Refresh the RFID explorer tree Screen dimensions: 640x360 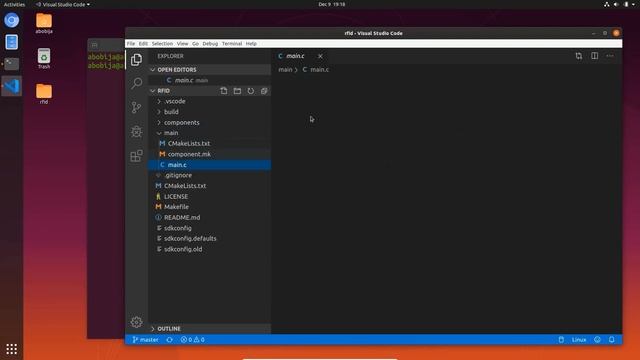click(x=251, y=91)
